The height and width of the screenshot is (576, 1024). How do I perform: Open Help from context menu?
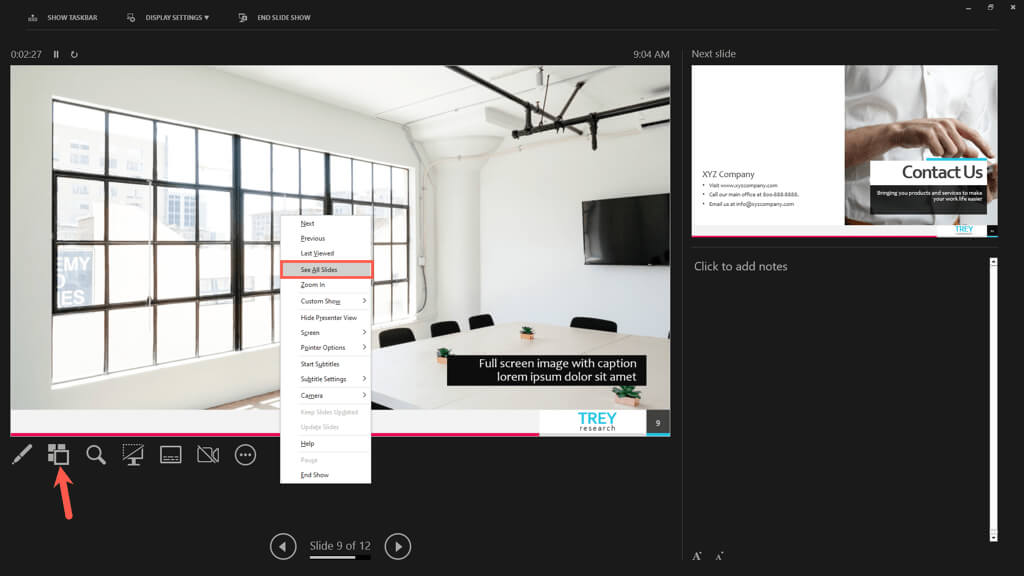point(326,443)
